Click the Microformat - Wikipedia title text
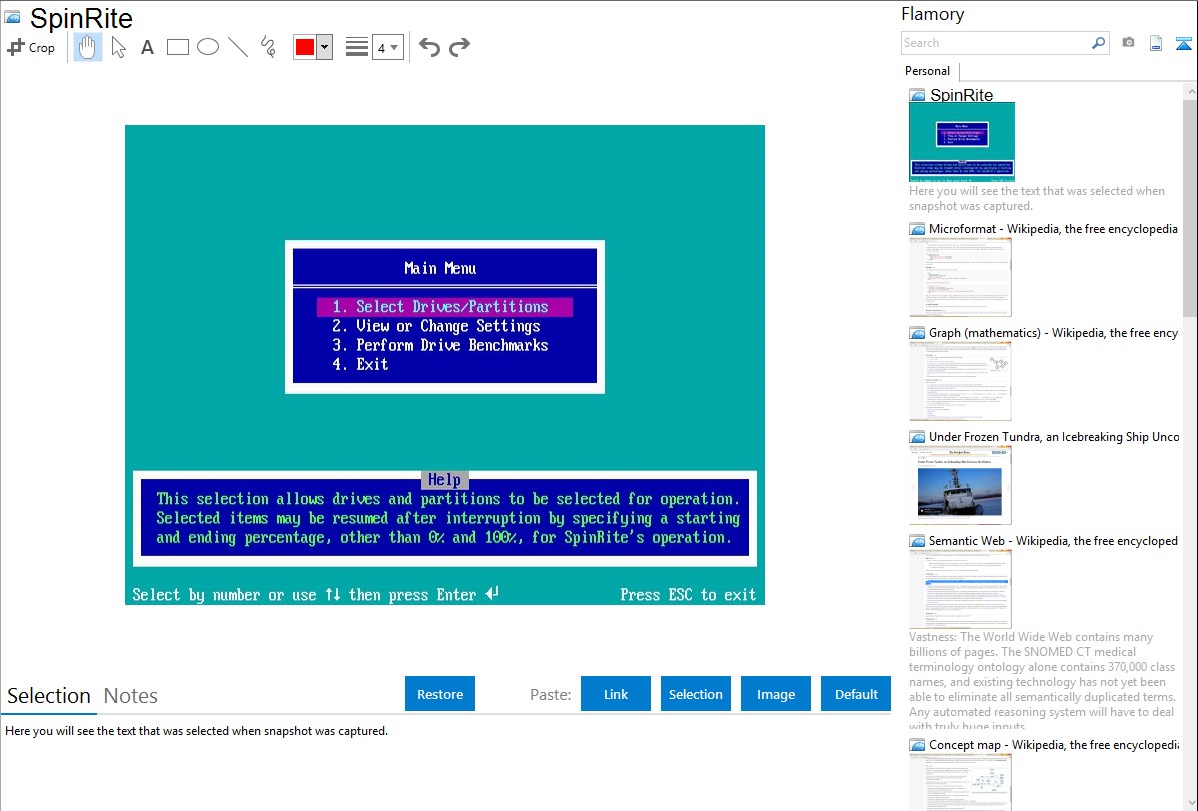Image resolution: width=1198 pixels, height=811 pixels. 1053,229
